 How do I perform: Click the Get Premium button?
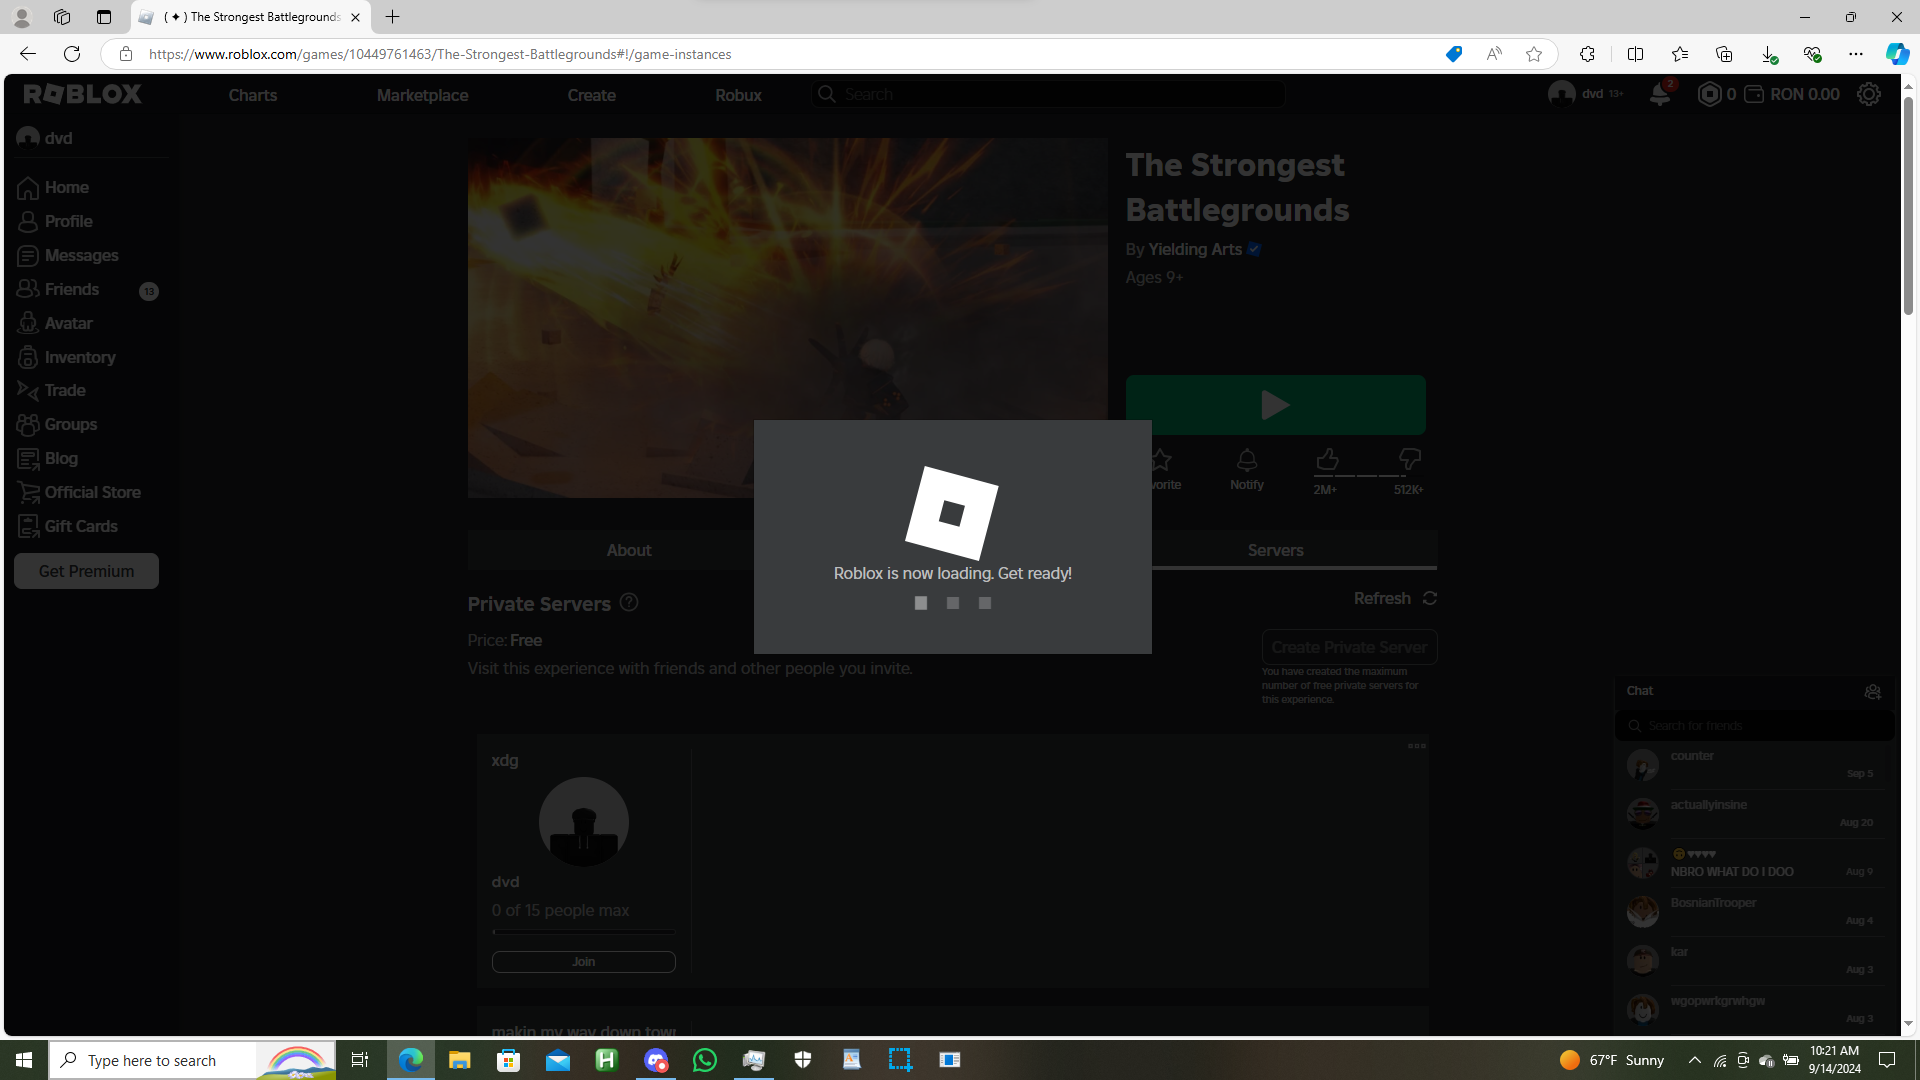tap(86, 571)
